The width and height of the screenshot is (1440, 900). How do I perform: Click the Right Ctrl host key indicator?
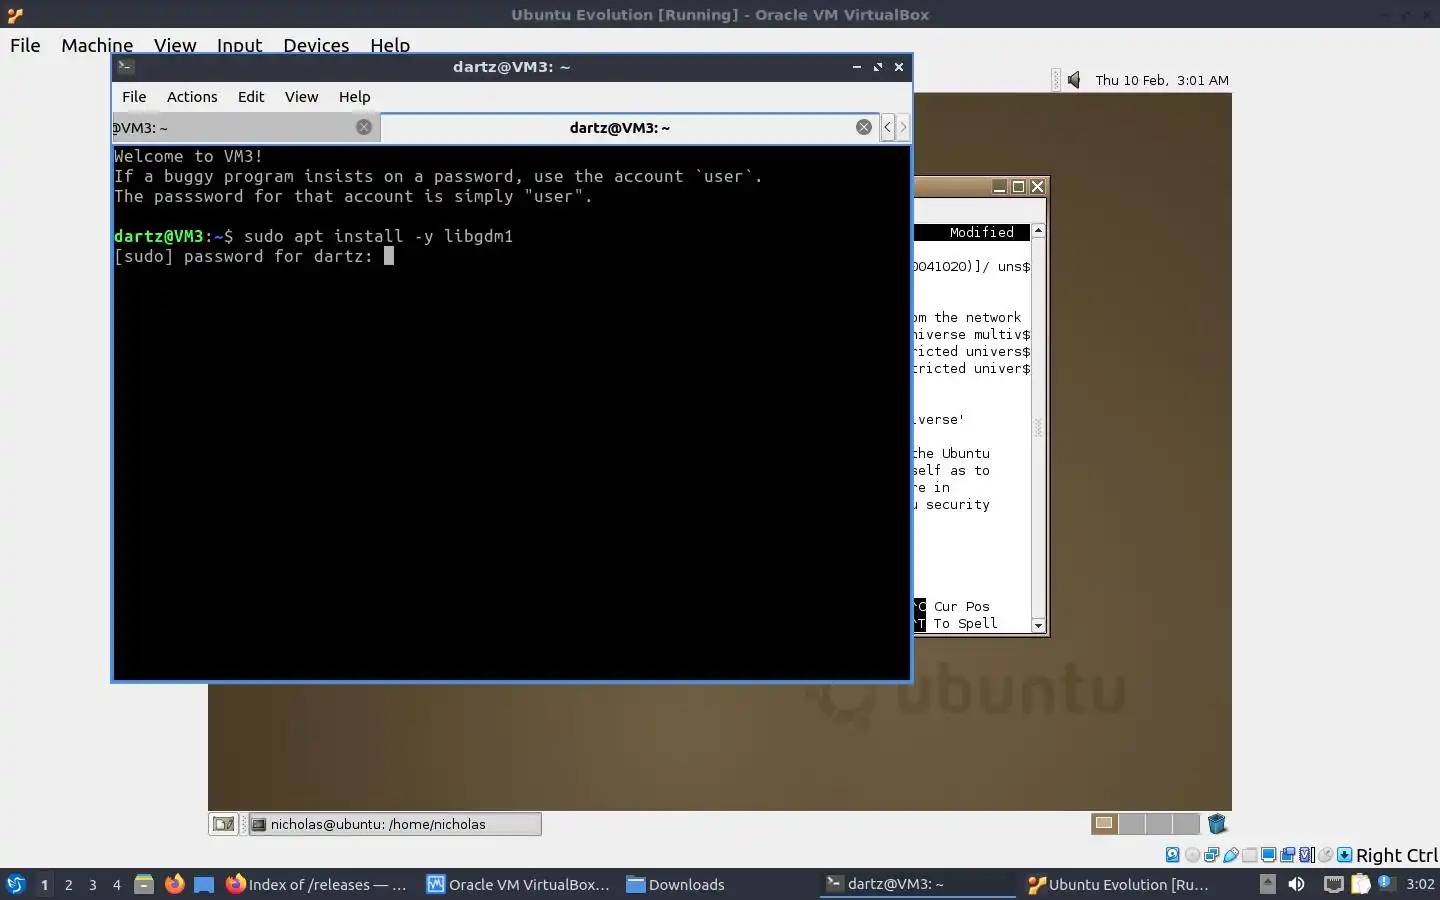[1397, 855]
